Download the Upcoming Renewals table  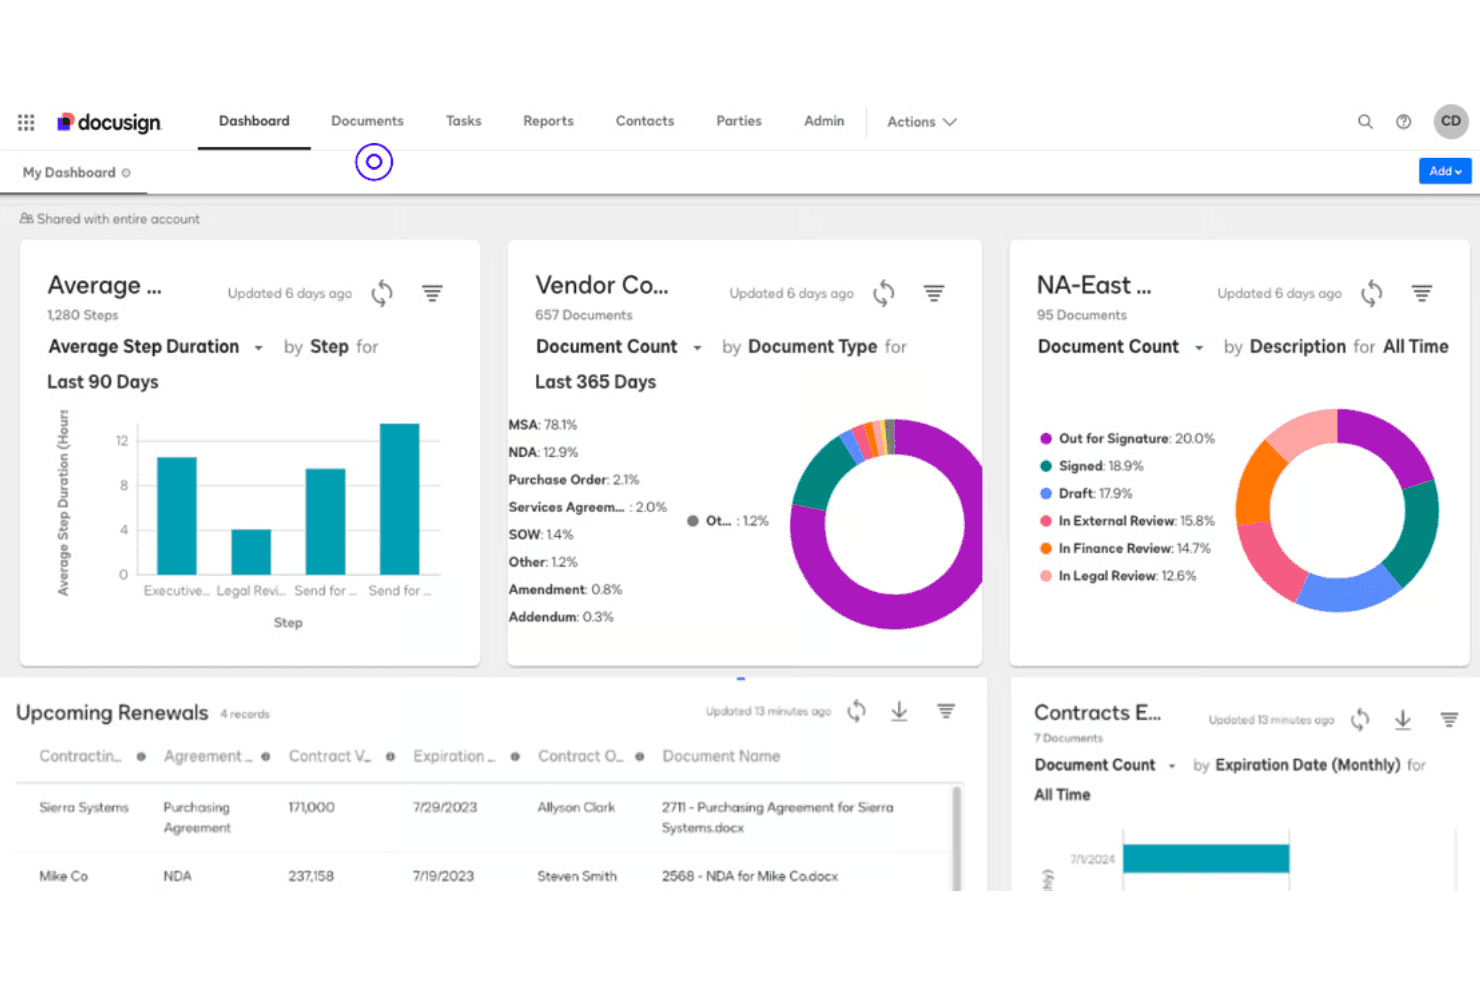pos(899,711)
